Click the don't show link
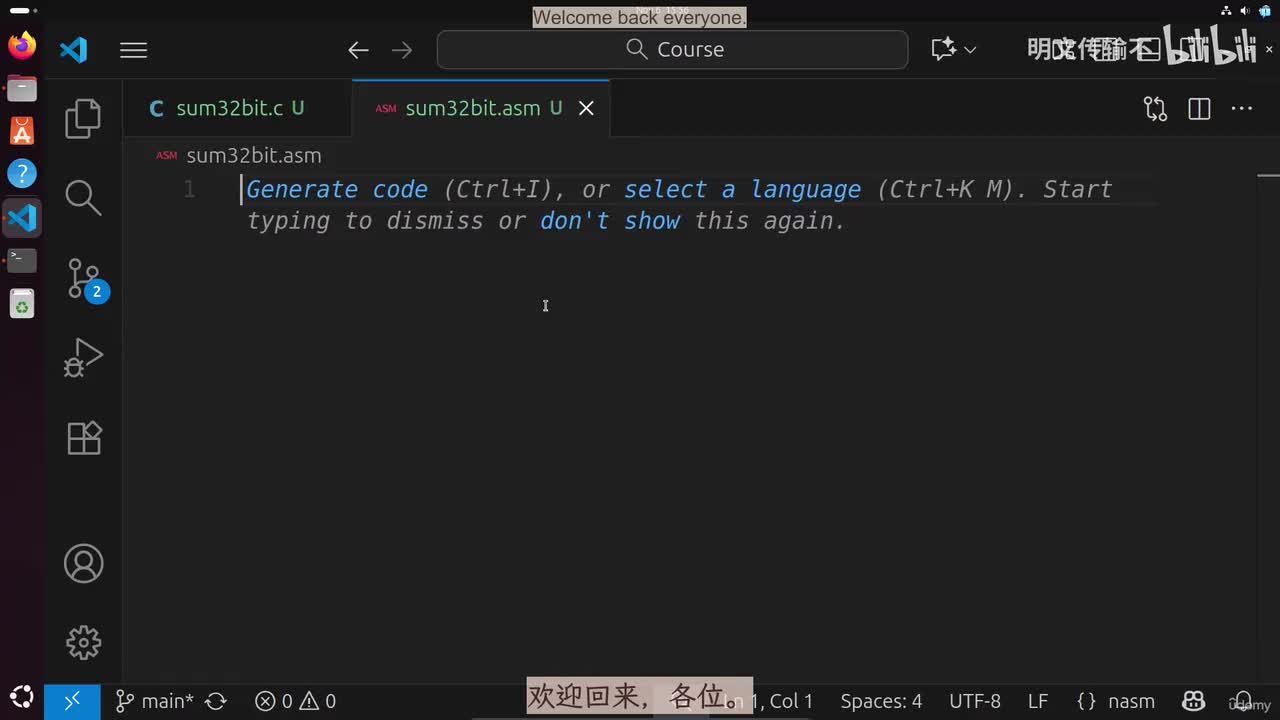The image size is (1280, 720). 610,221
